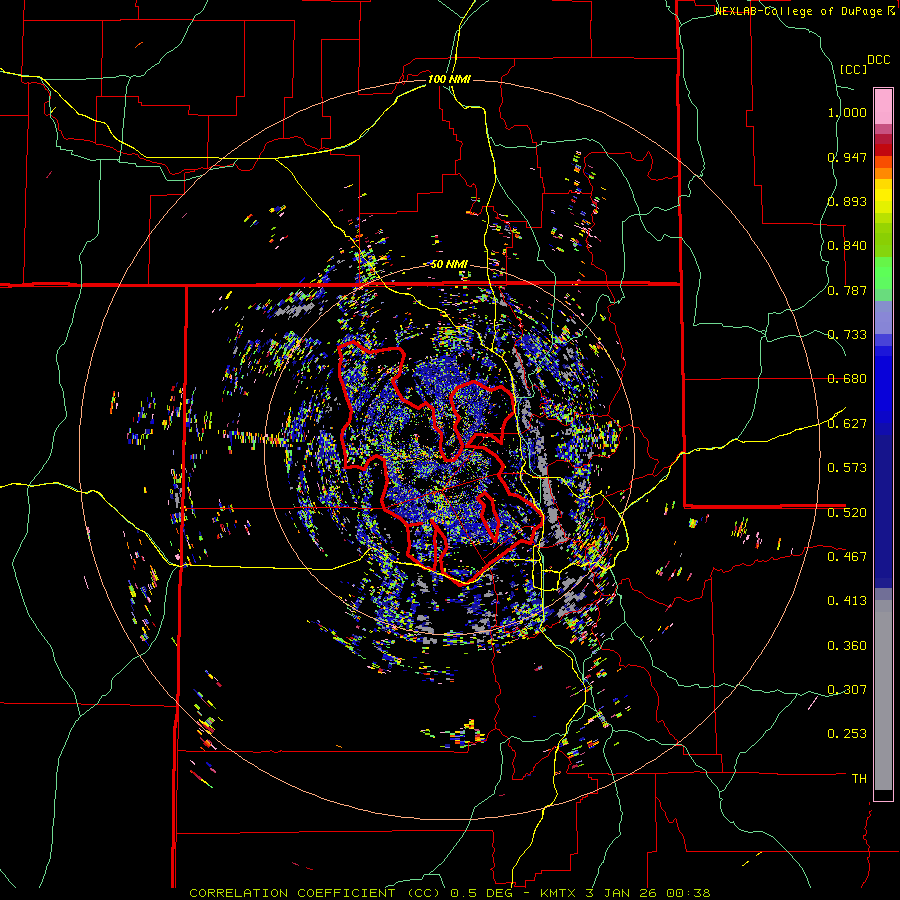Select the 0.360 scale value

(x=847, y=646)
